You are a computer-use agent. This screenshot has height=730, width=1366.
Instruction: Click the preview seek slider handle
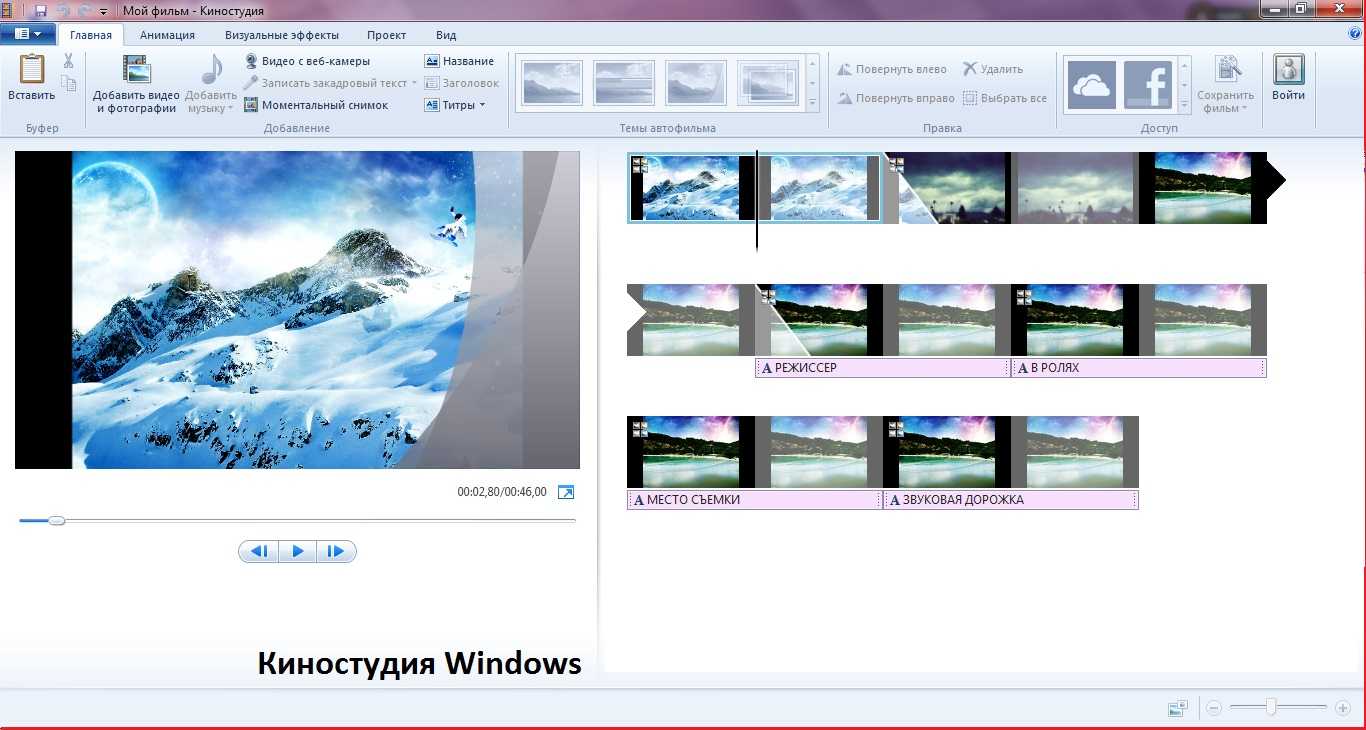click(57, 520)
